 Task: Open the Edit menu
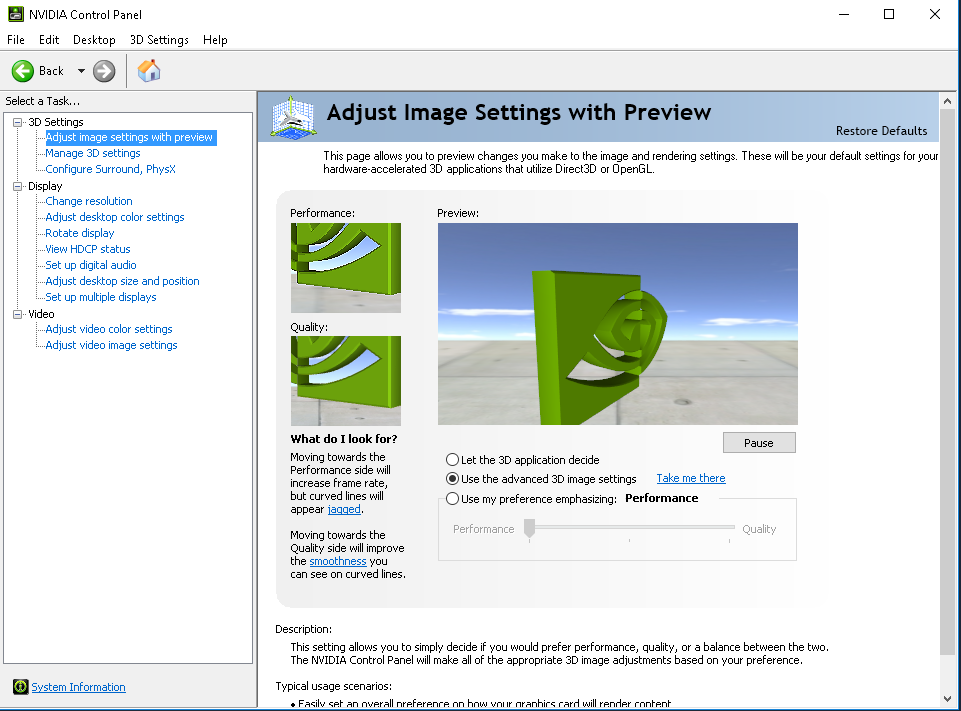coord(49,40)
